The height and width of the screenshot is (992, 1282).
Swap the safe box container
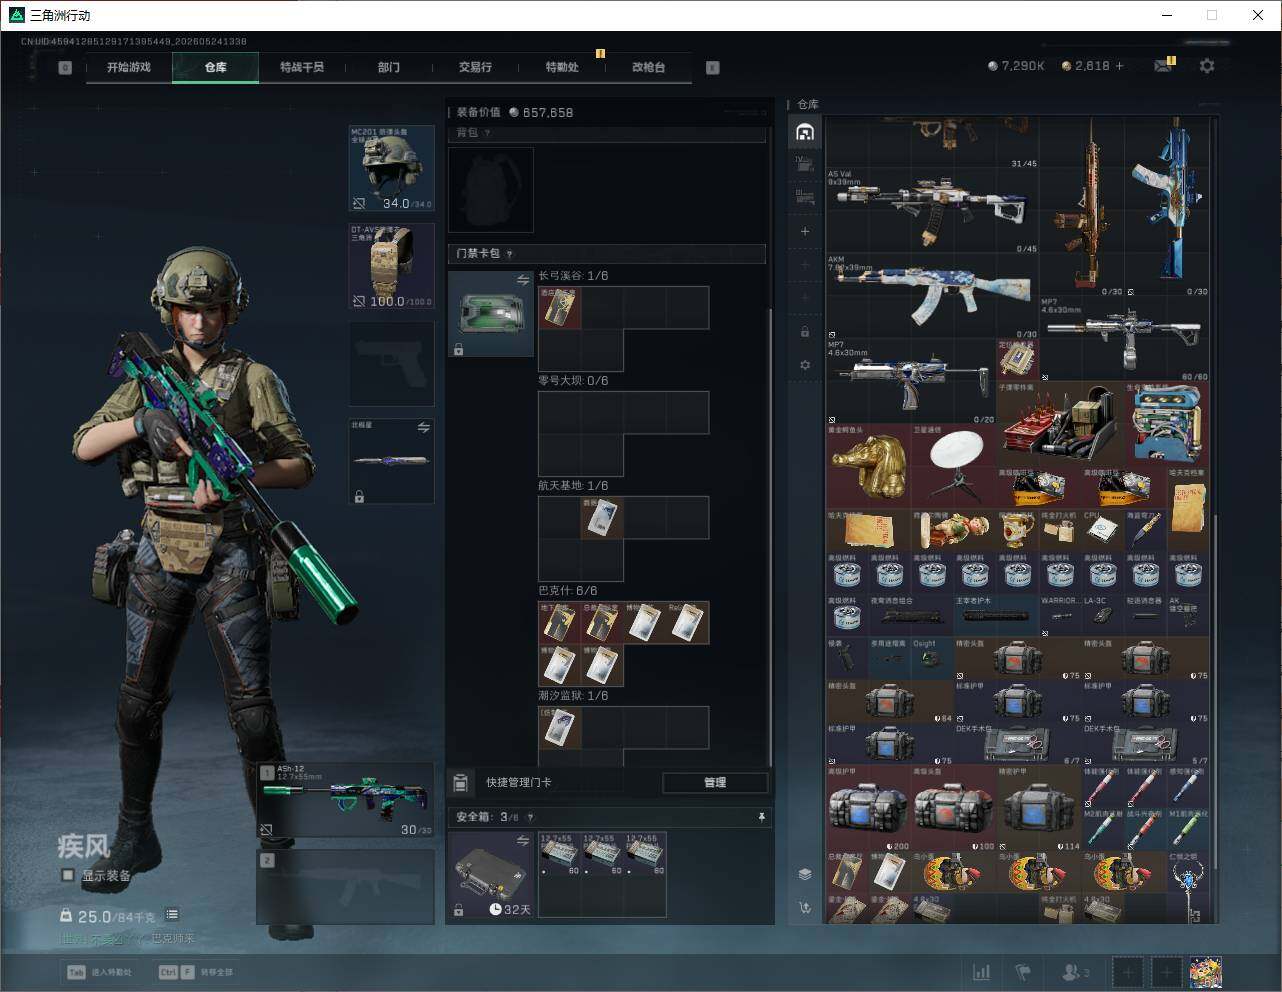pos(522,842)
